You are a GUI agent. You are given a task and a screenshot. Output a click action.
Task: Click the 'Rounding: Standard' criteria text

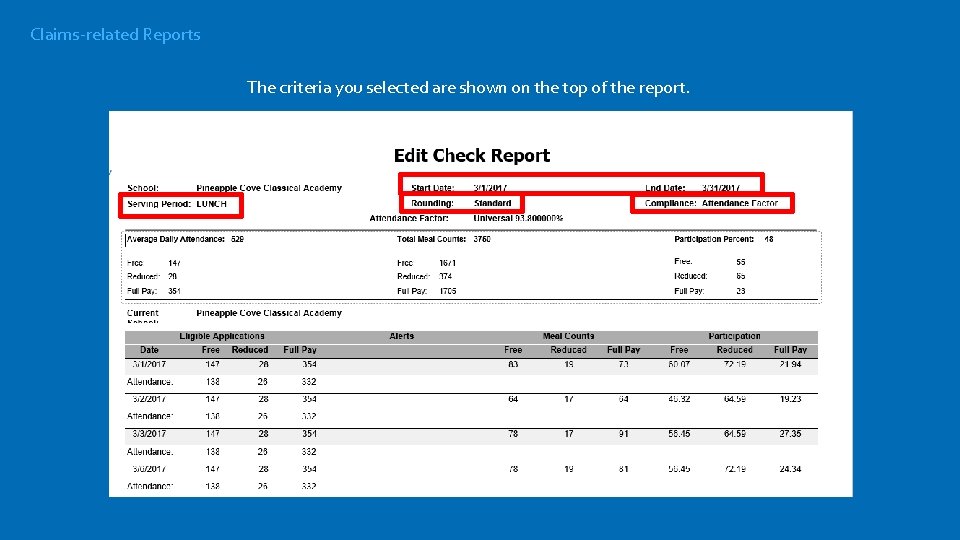tap(461, 203)
